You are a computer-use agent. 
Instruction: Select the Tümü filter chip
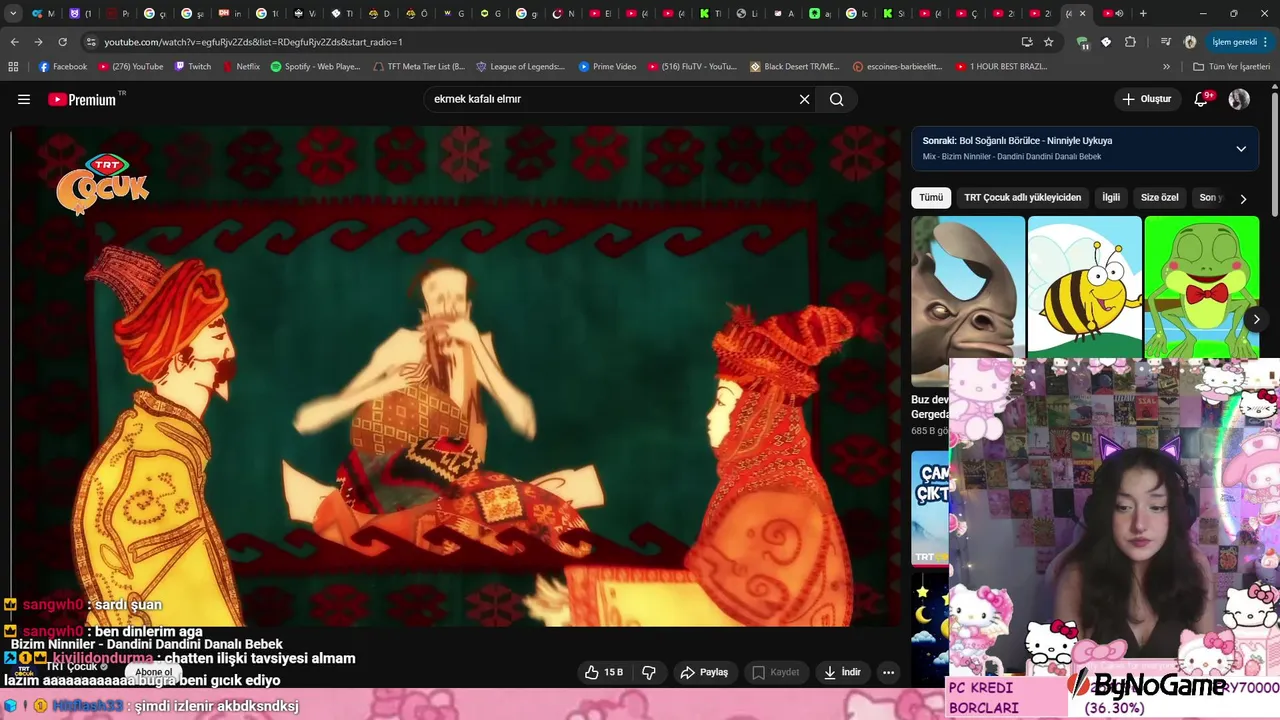[x=931, y=197]
